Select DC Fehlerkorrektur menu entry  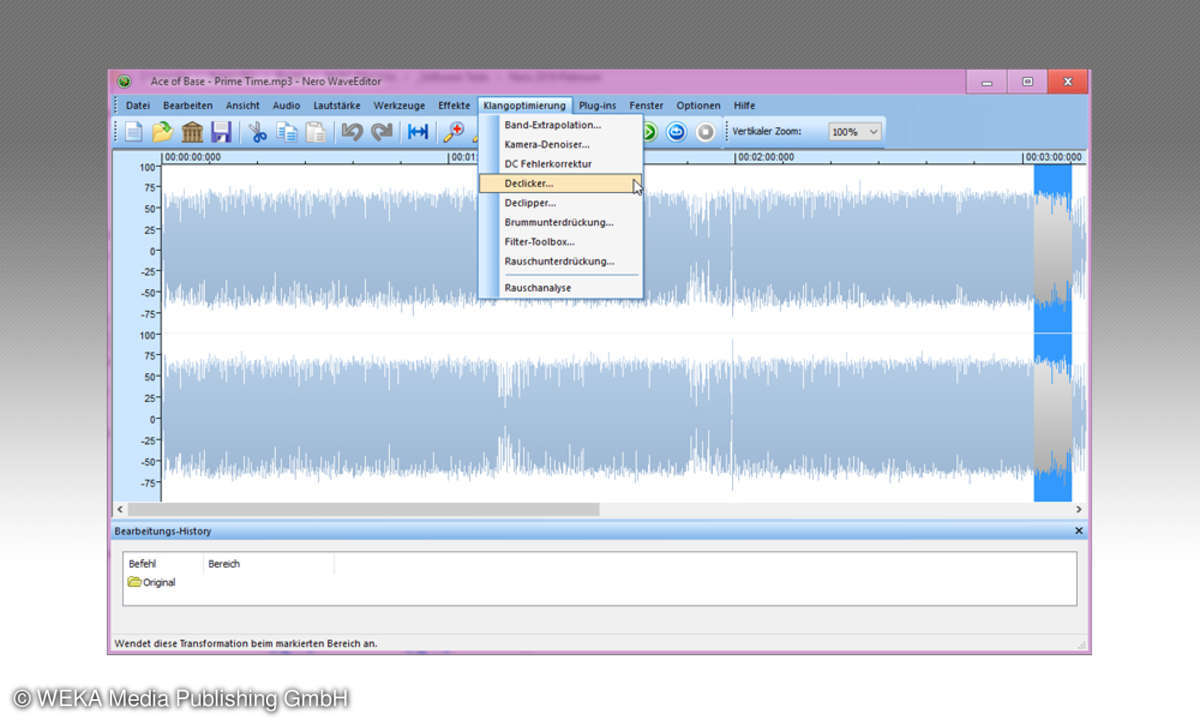(561, 164)
